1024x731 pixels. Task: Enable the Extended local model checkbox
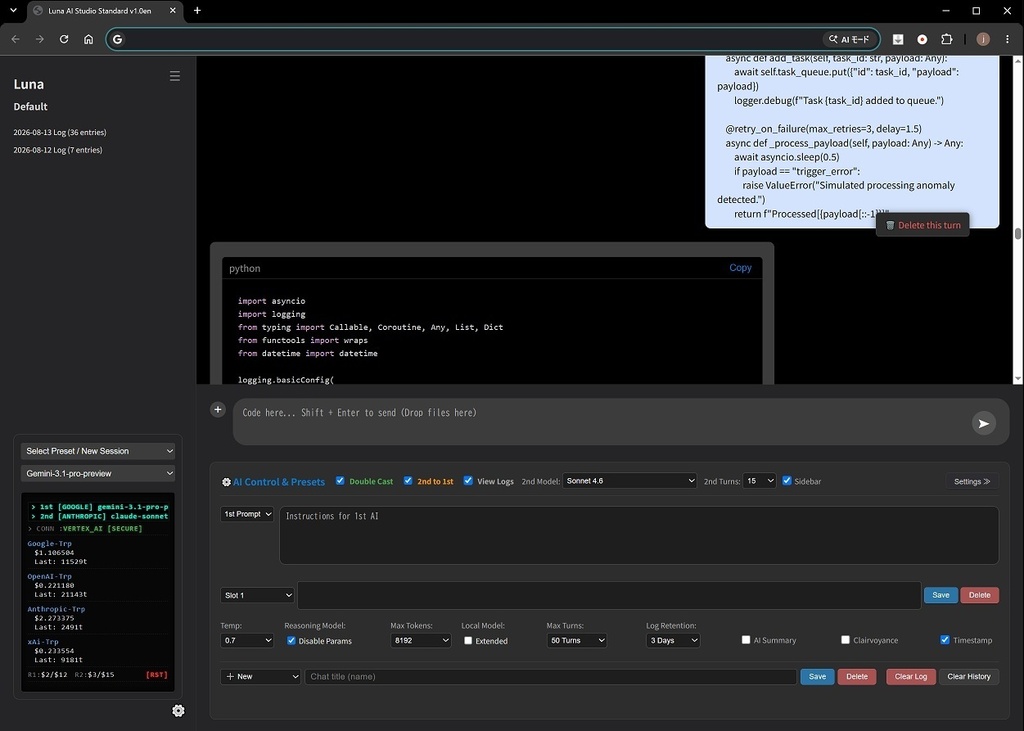point(468,641)
